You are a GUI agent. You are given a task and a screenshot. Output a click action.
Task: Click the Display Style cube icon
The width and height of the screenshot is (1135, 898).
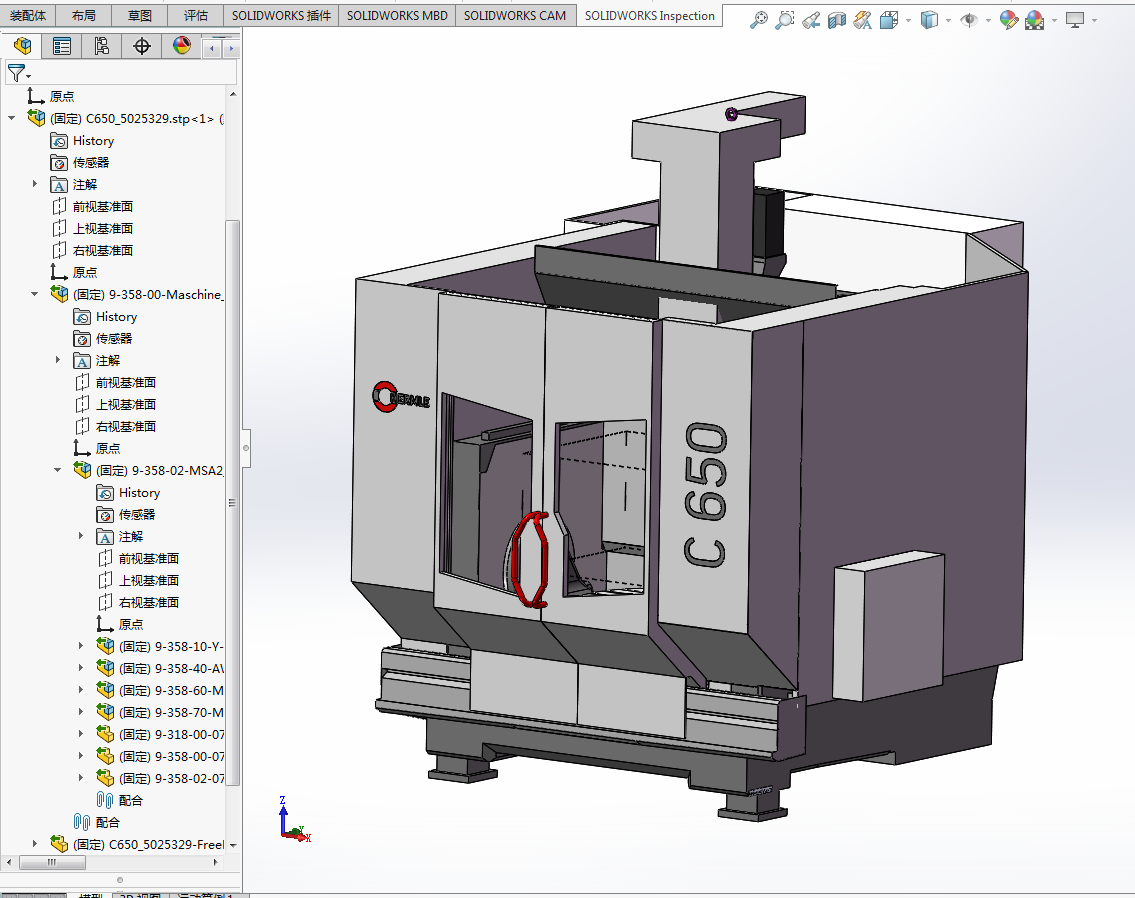(929, 20)
